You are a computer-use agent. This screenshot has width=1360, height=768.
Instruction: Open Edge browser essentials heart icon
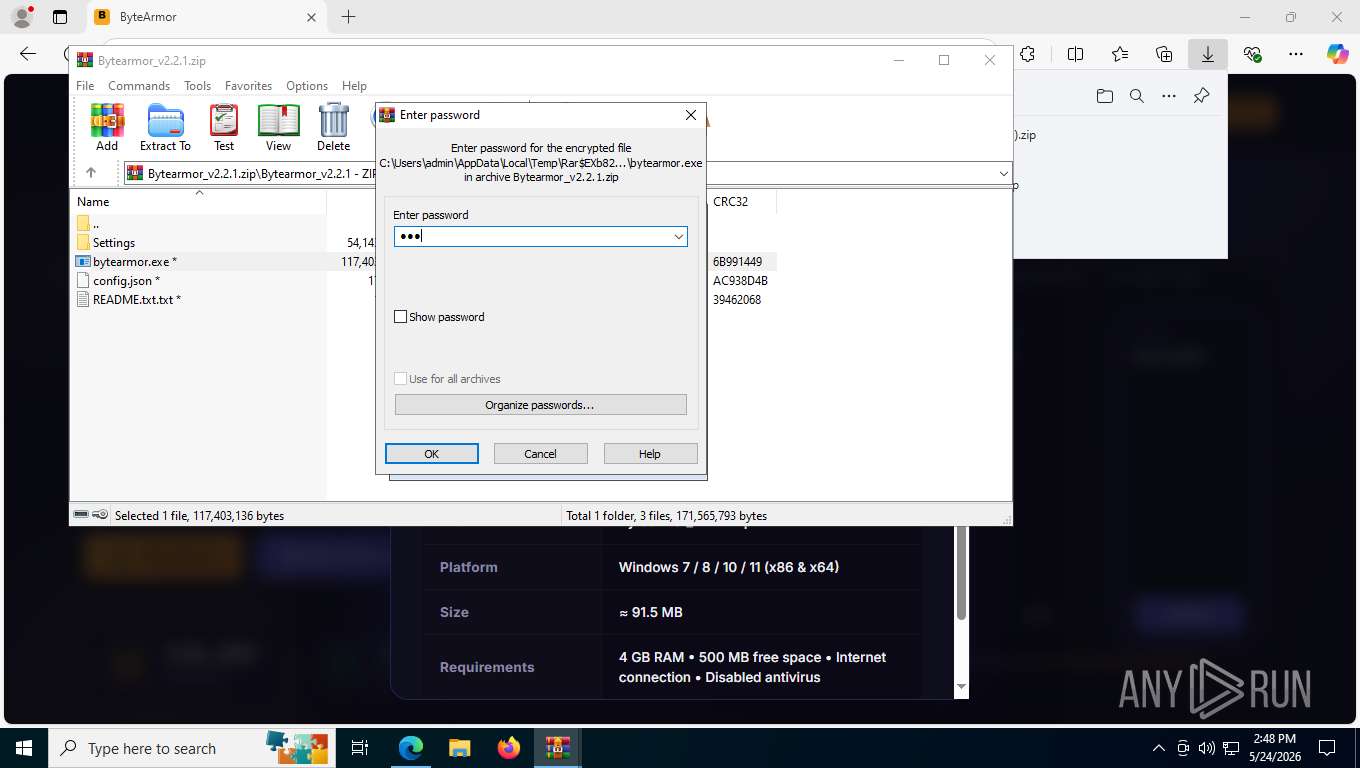1252,54
